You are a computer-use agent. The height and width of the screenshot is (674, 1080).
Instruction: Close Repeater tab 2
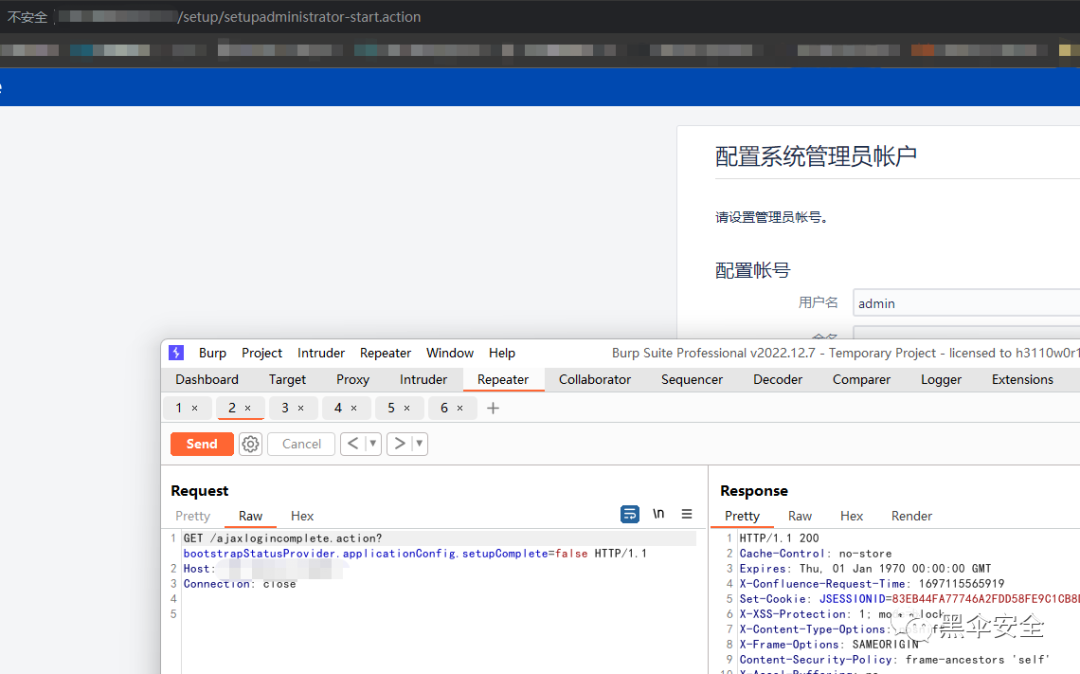tap(248, 408)
